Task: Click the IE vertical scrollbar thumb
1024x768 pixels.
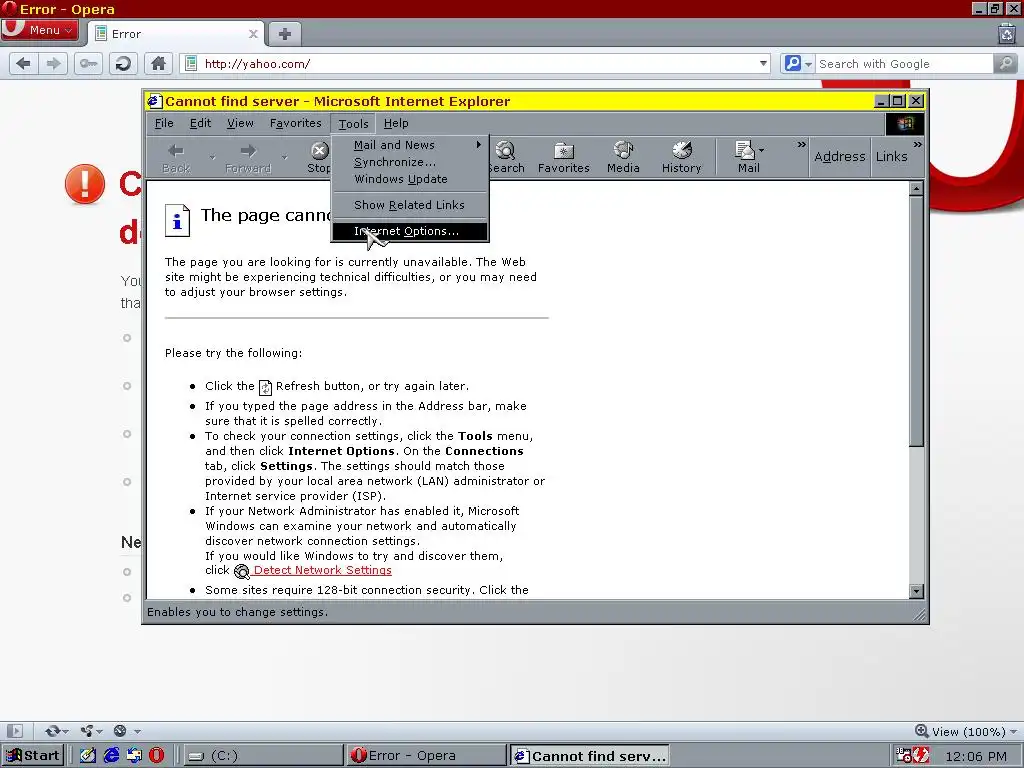Action: pyautogui.click(x=916, y=321)
